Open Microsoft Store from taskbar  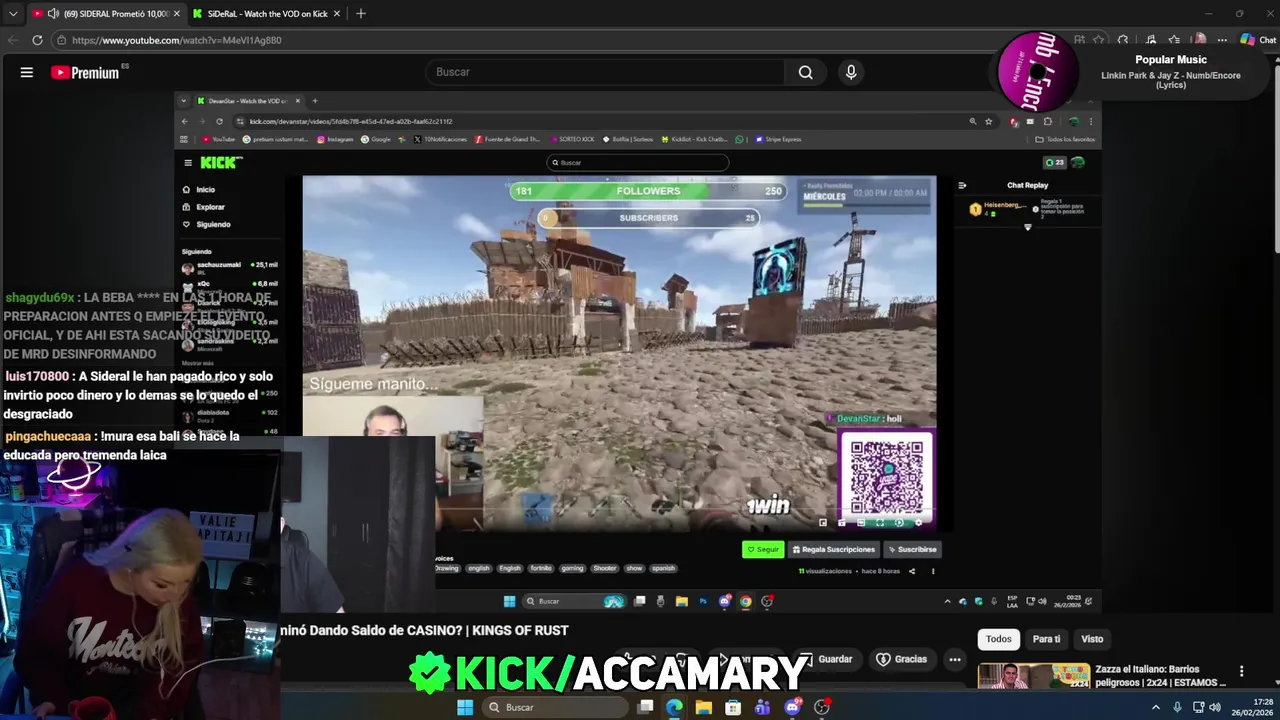[x=733, y=707]
